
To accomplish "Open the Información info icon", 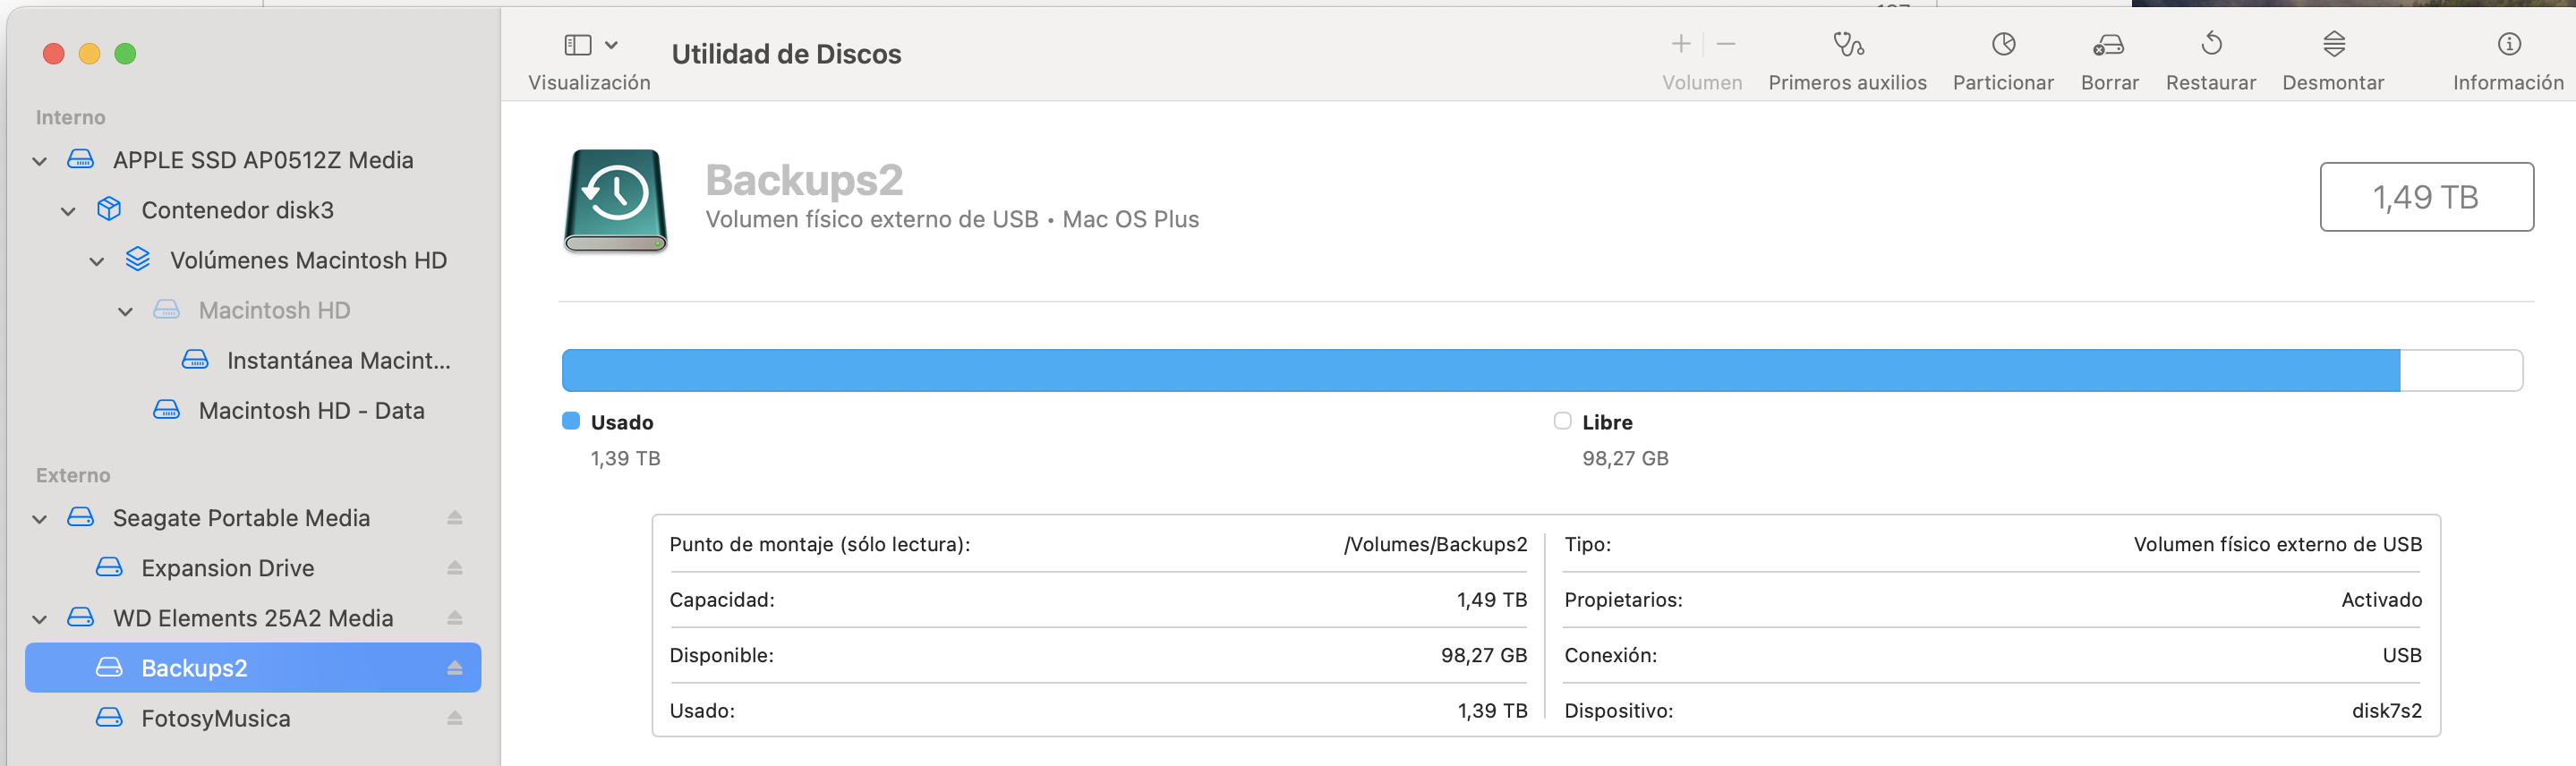I will tap(2508, 44).
